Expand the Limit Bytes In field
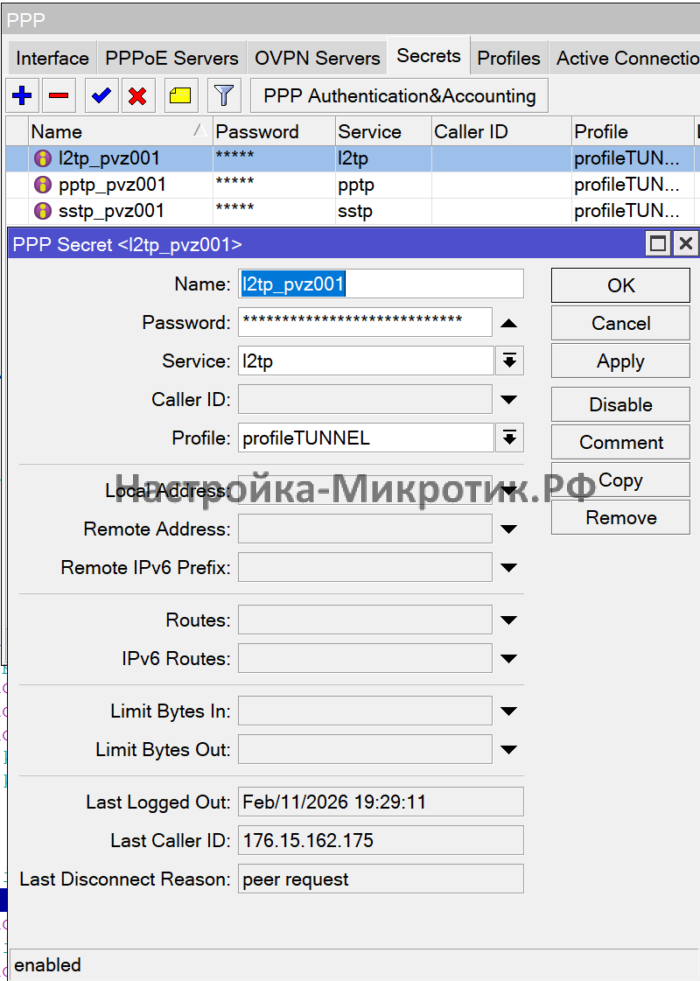 click(509, 712)
